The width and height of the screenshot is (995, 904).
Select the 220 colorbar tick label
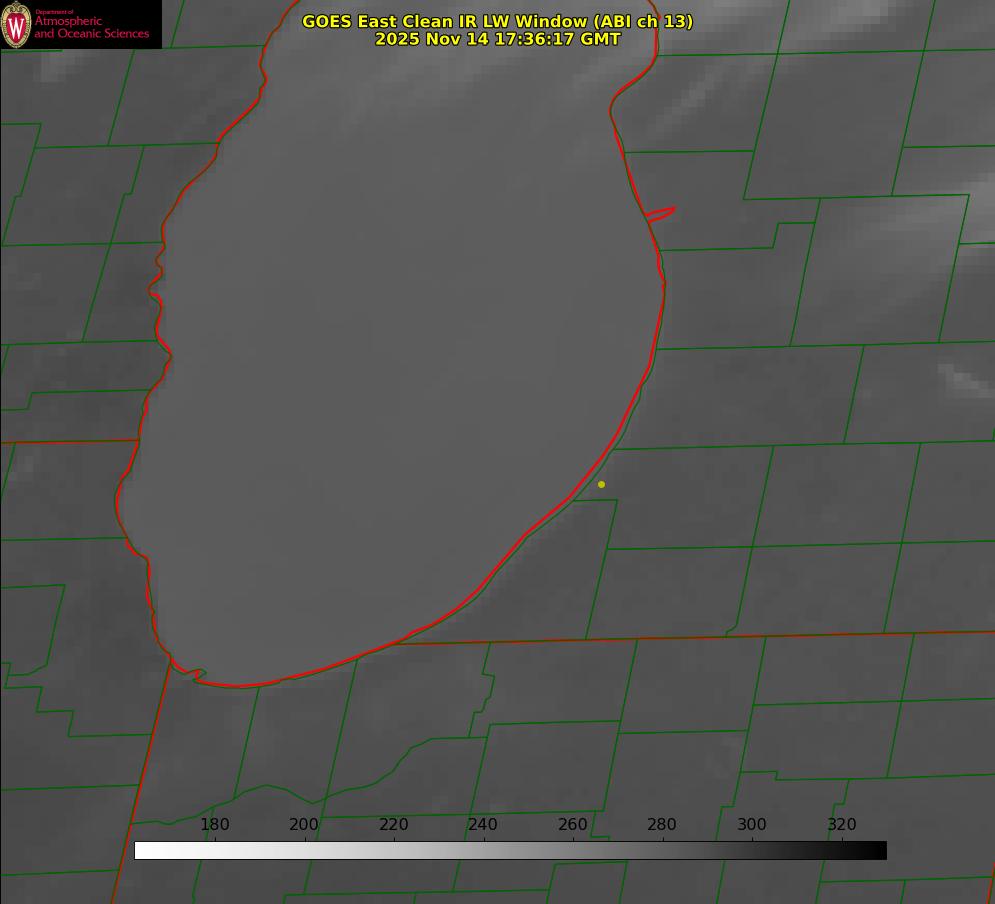394,825
